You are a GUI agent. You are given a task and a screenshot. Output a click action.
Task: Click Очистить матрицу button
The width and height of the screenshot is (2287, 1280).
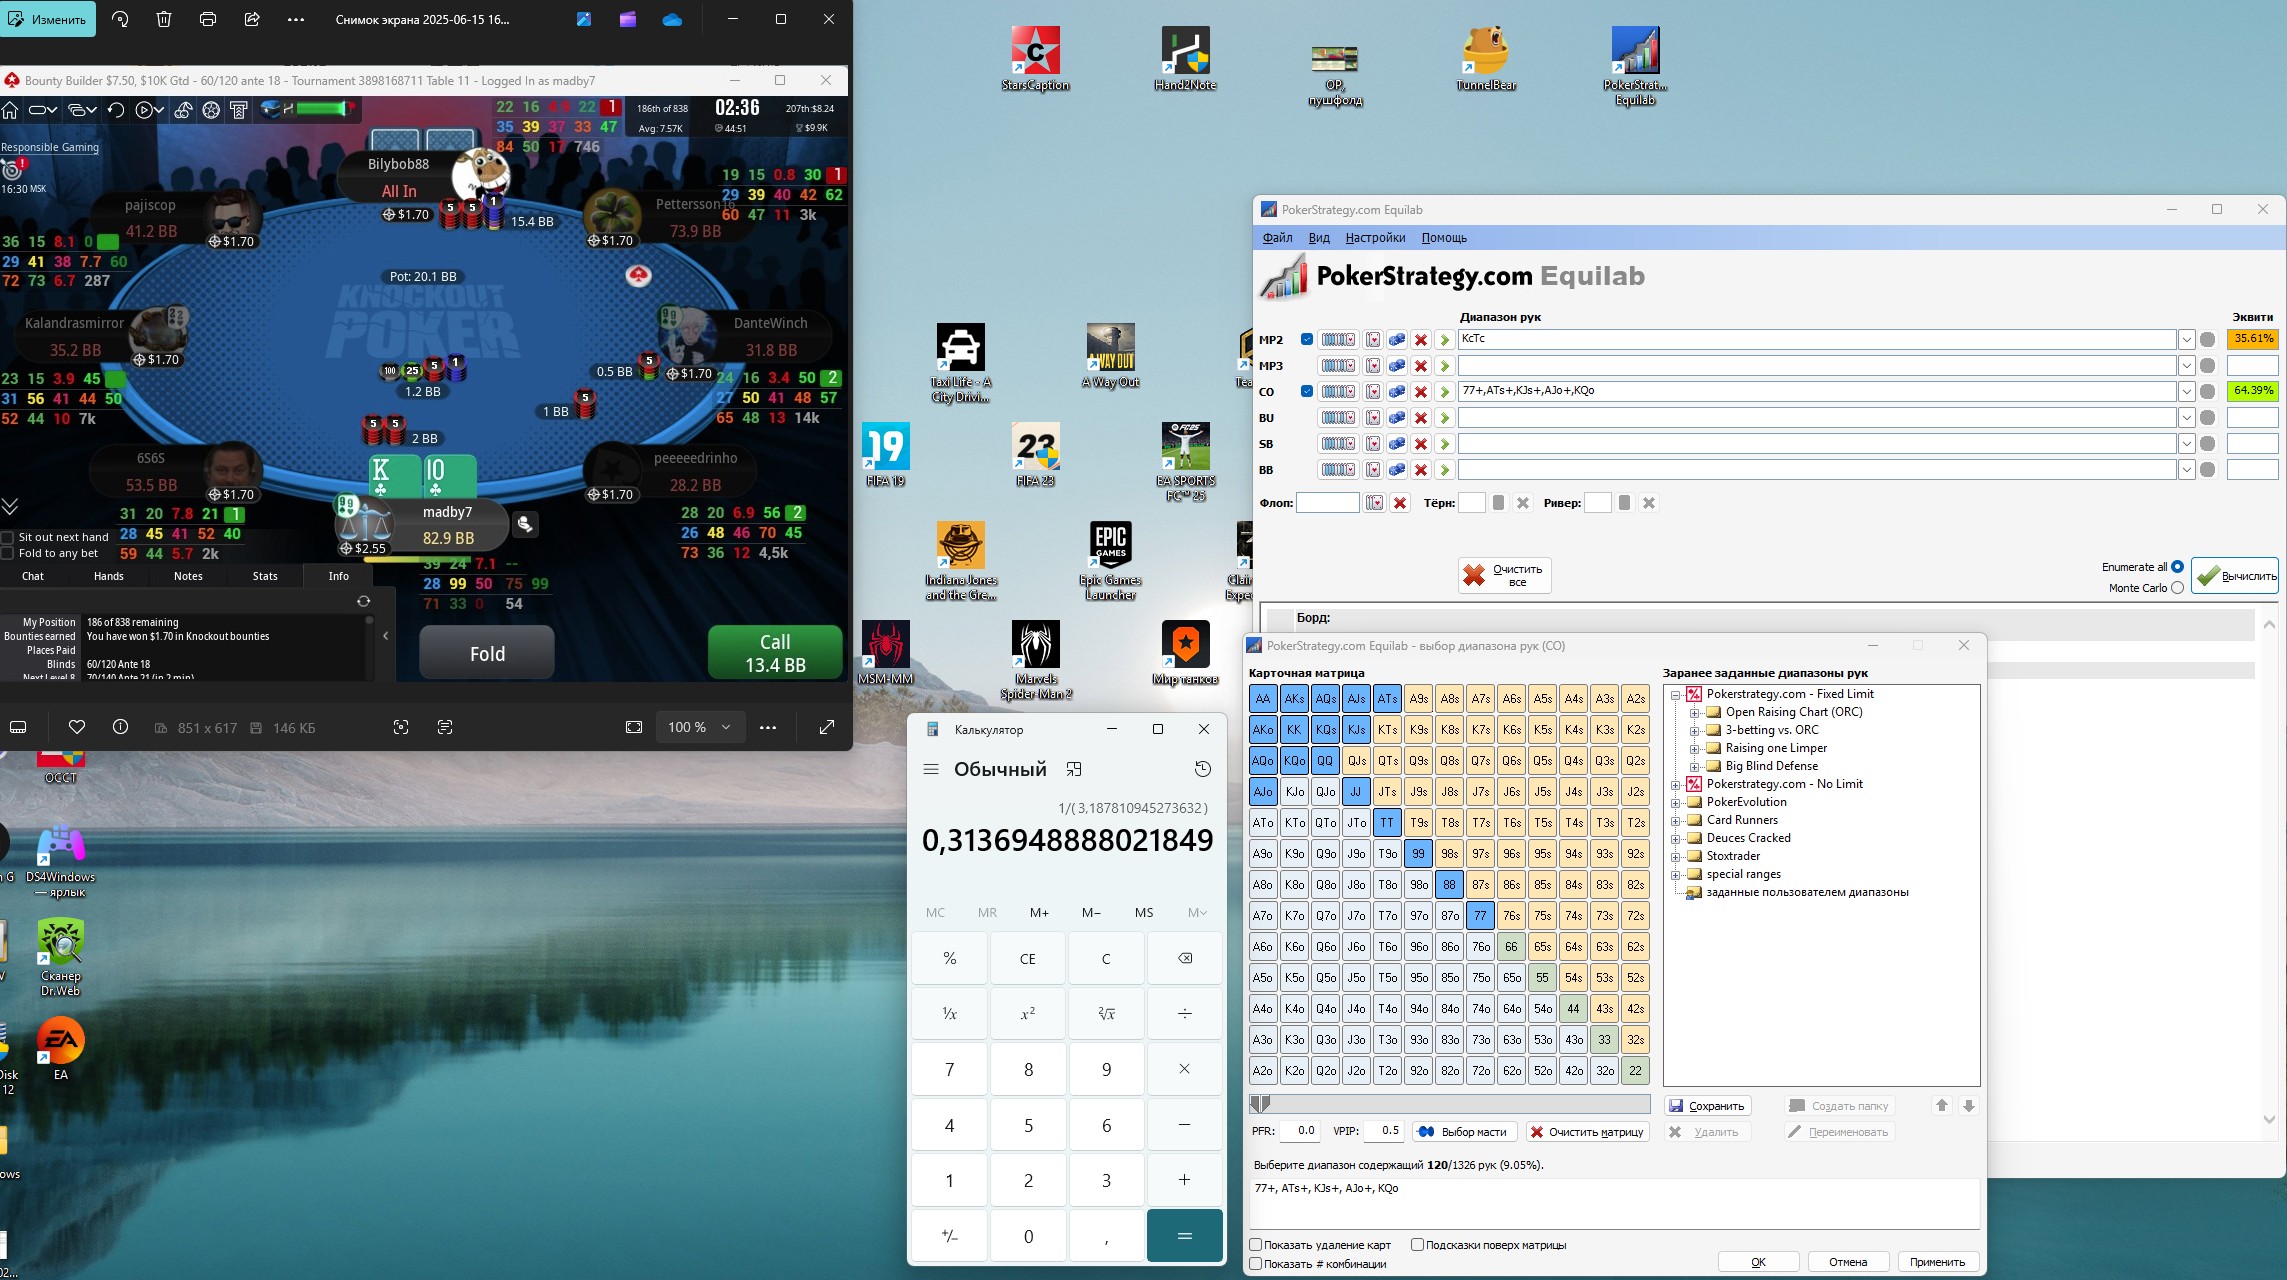click(x=1586, y=1132)
